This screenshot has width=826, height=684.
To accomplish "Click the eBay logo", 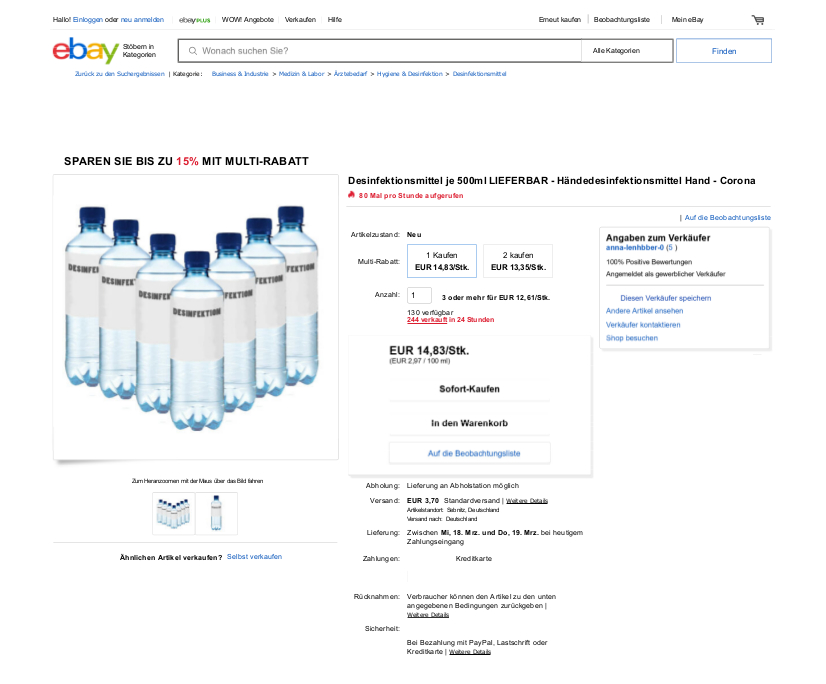I will (85, 51).
